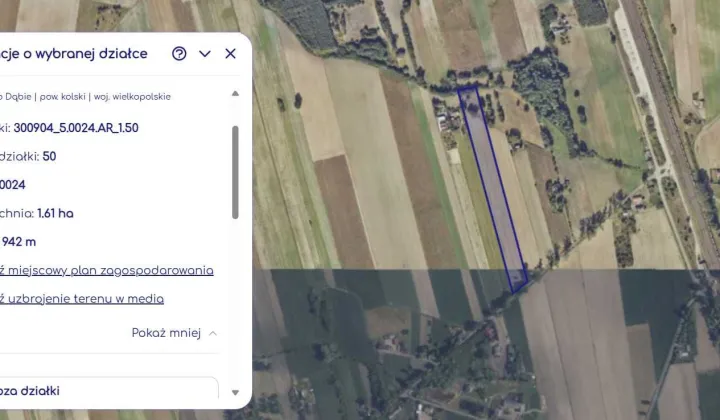
Task: Click the location text pow. kolski
Action: 62,97
